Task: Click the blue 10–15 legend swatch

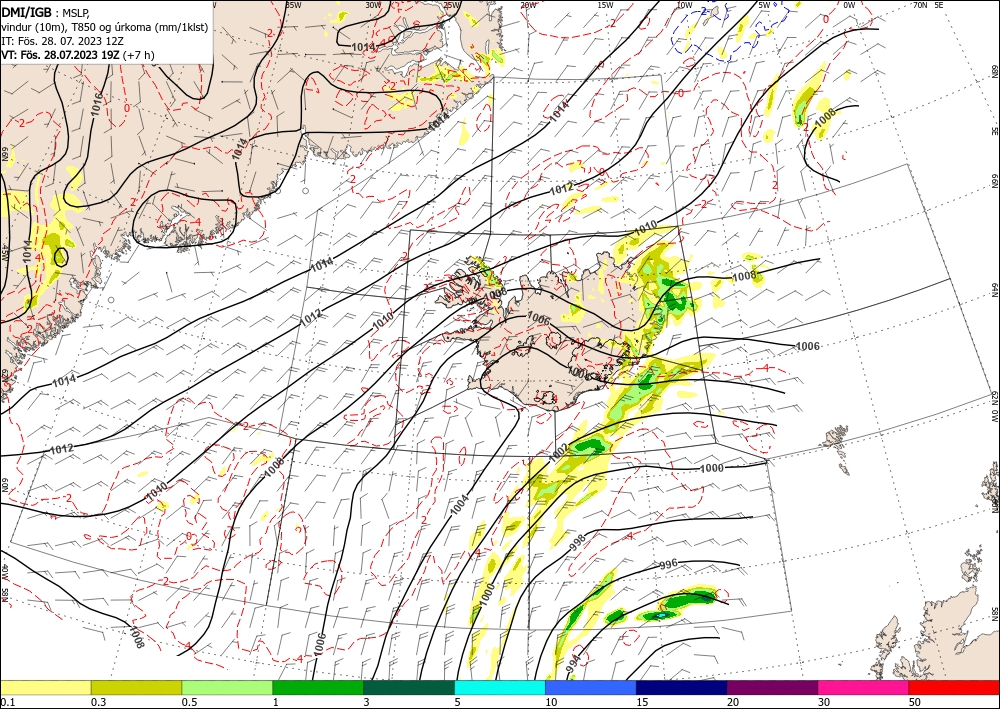Action: 591,687
